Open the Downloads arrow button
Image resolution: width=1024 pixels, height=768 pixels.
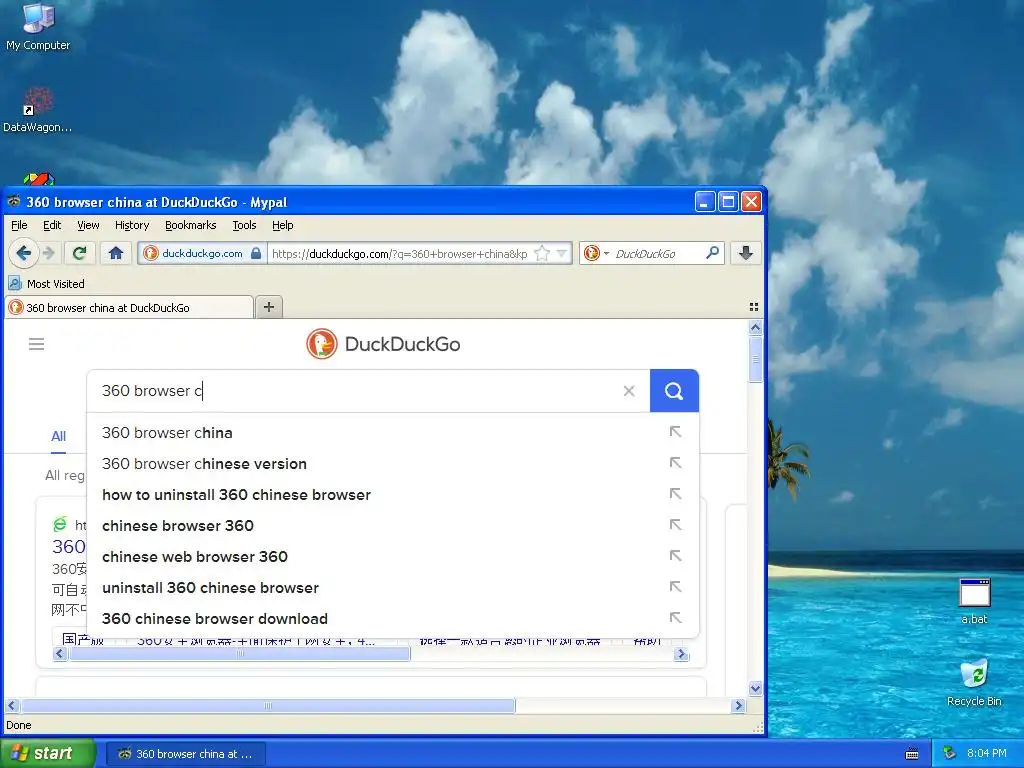pos(746,253)
